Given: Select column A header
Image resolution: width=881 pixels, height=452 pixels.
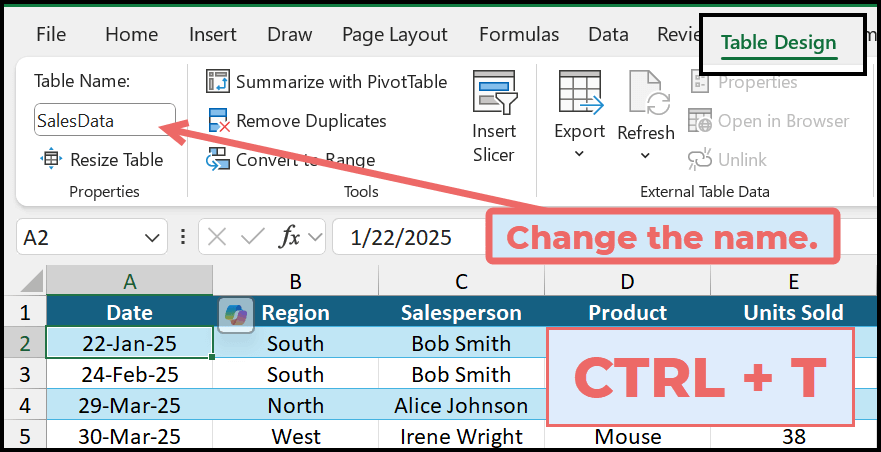Looking at the screenshot, I should pyautogui.click(x=129, y=281).
